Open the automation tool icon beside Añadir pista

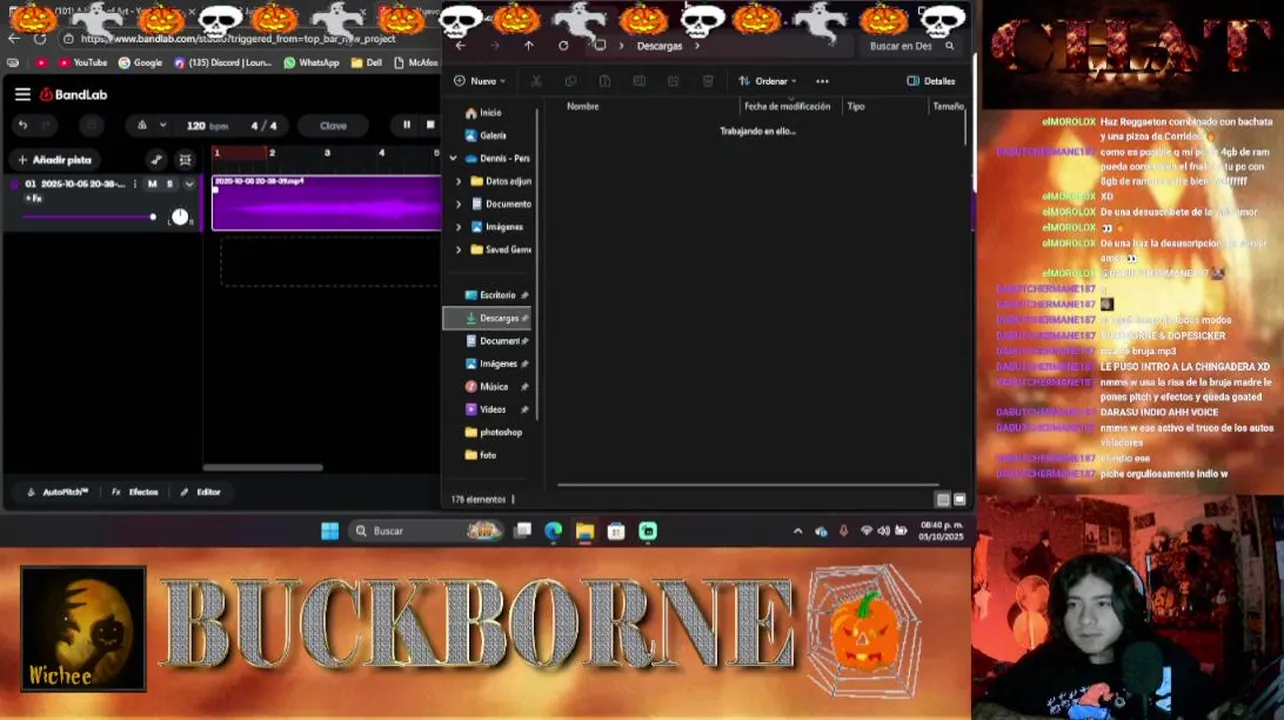click(156, 160)
